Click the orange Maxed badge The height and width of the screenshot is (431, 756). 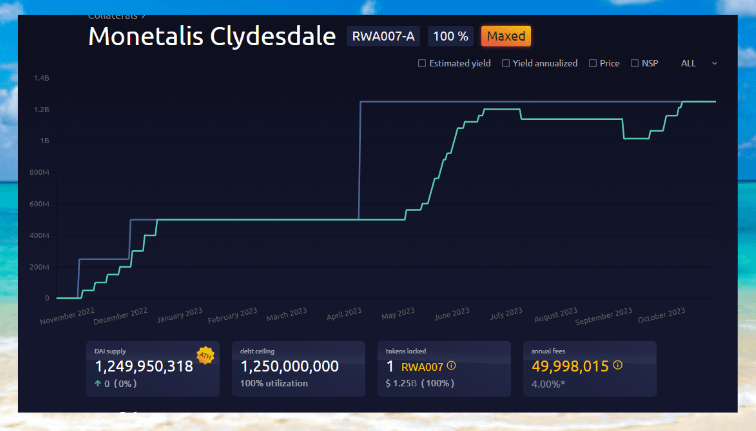coord(506,36)
